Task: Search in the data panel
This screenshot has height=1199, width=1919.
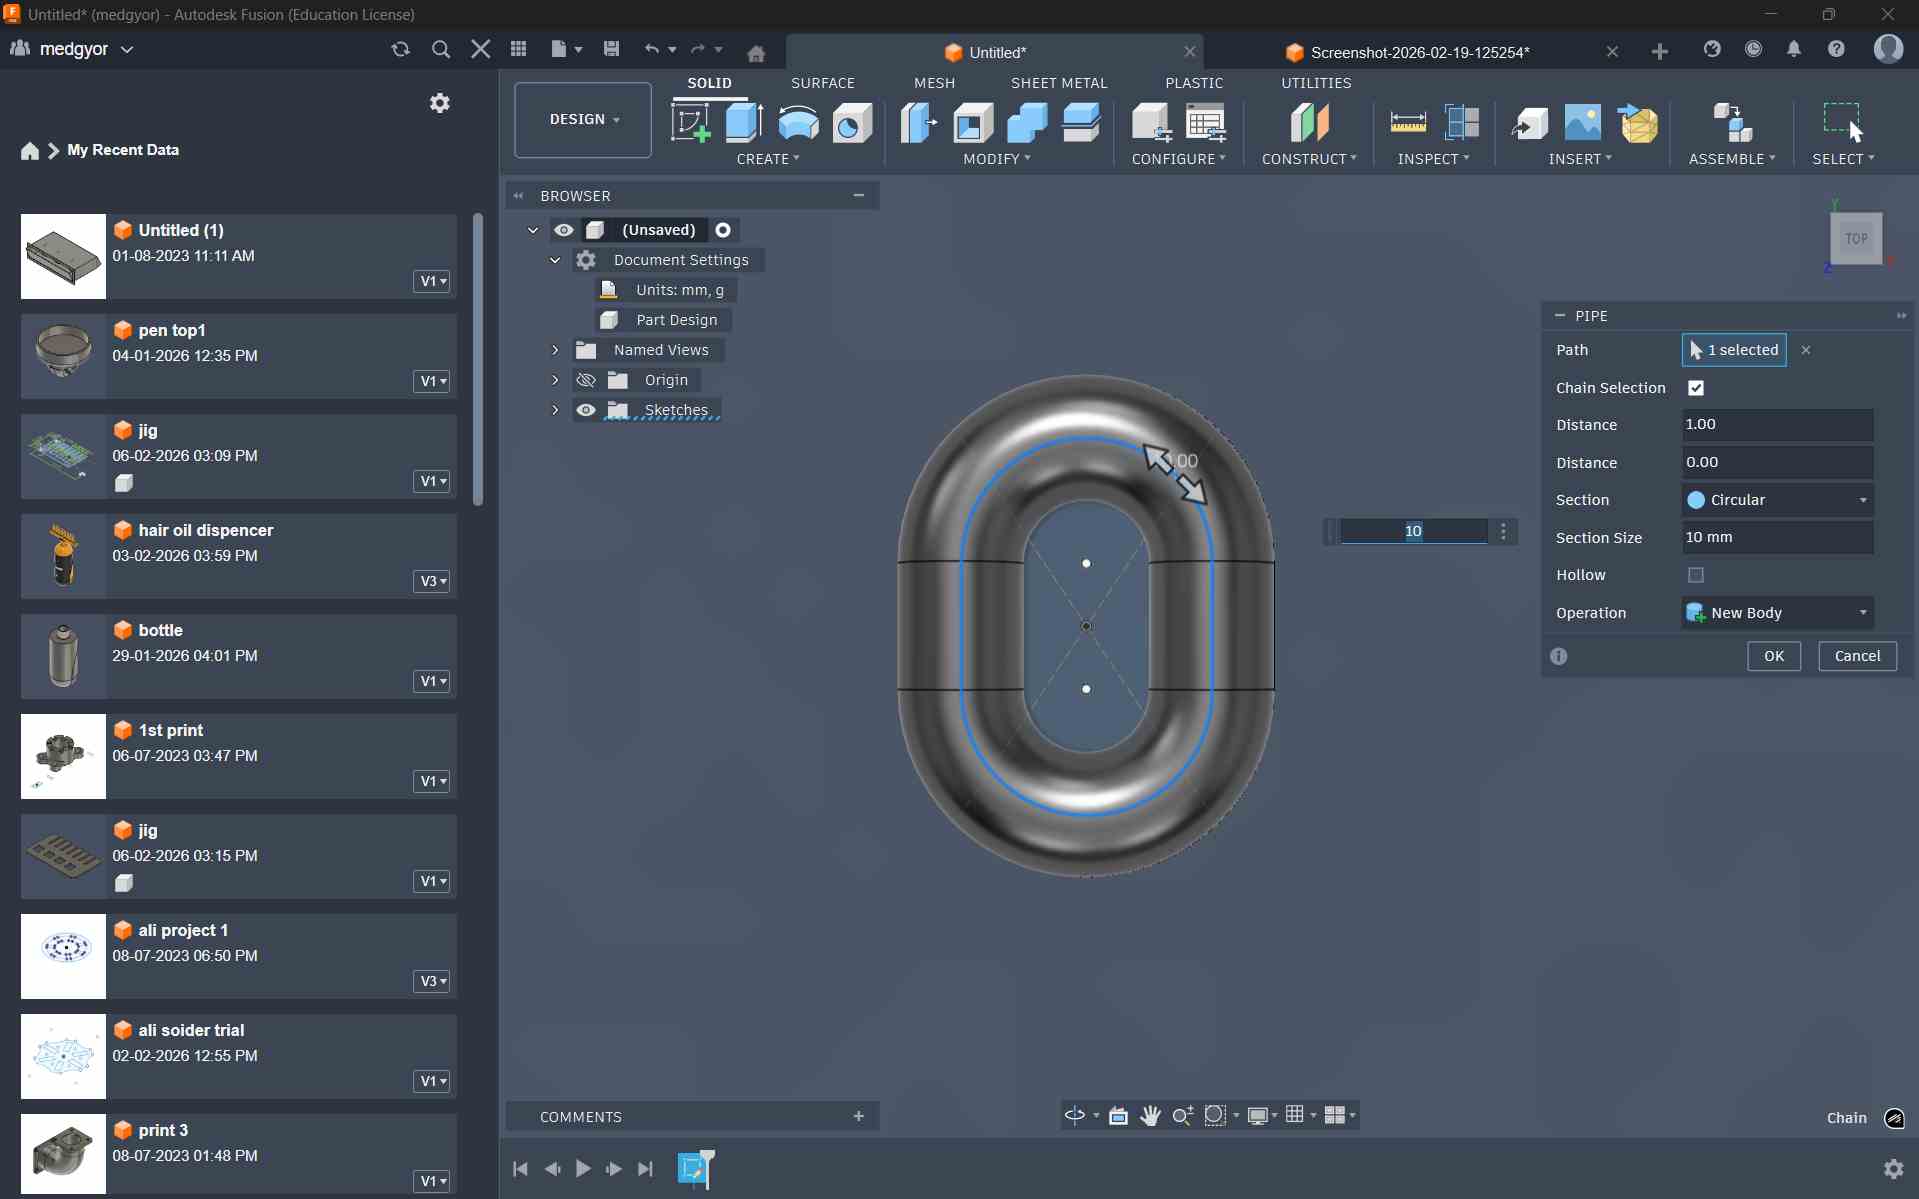Action: click(x=441, y=49)
